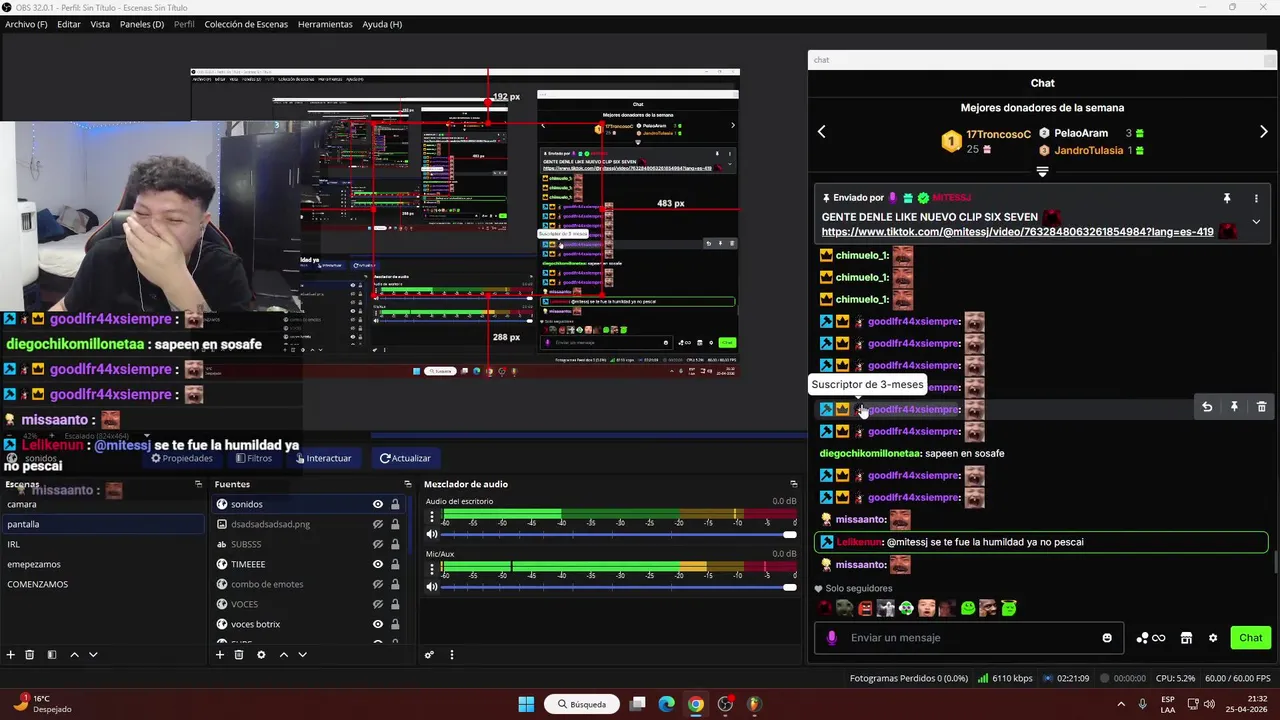
Task: Open source properties gear in the Fuentes toolbar
Action: tap(261, 655)
